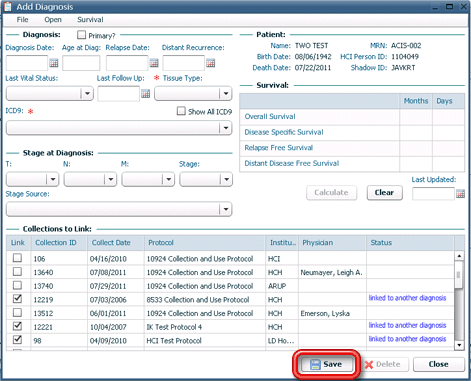Sort by Collect Date column header

pos(116,243)
